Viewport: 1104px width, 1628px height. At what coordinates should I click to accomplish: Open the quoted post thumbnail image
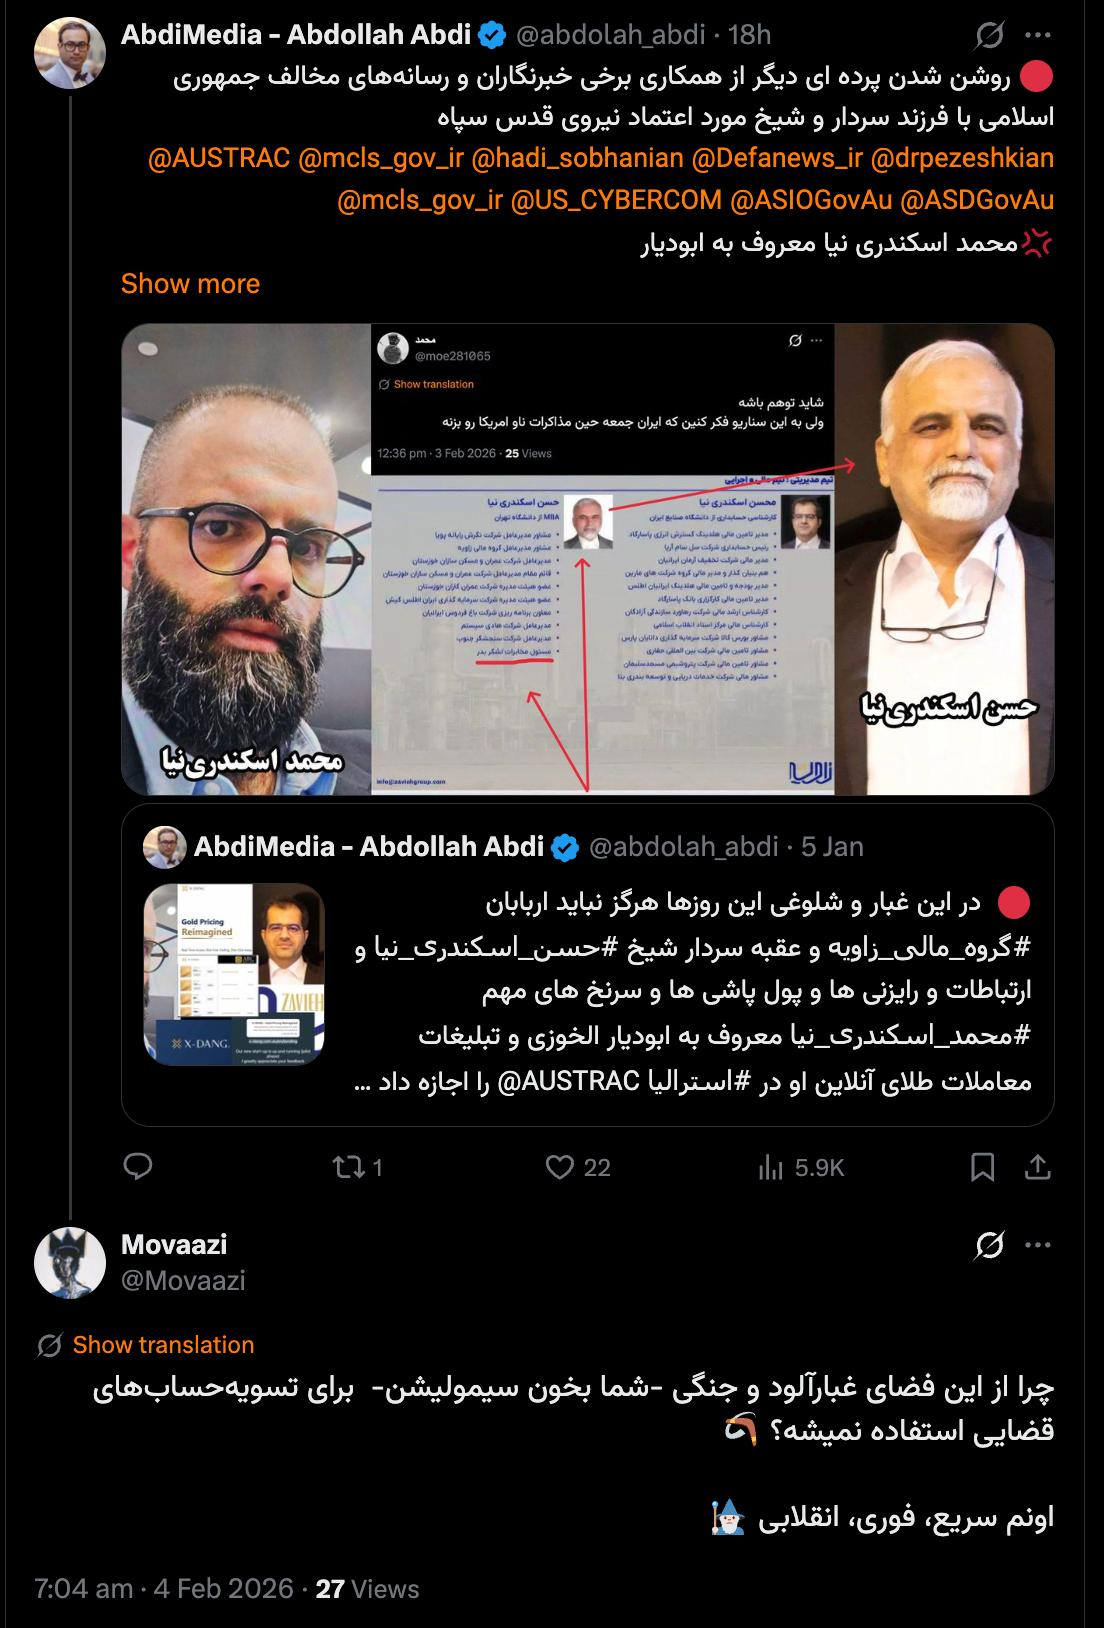click(234, 975)
